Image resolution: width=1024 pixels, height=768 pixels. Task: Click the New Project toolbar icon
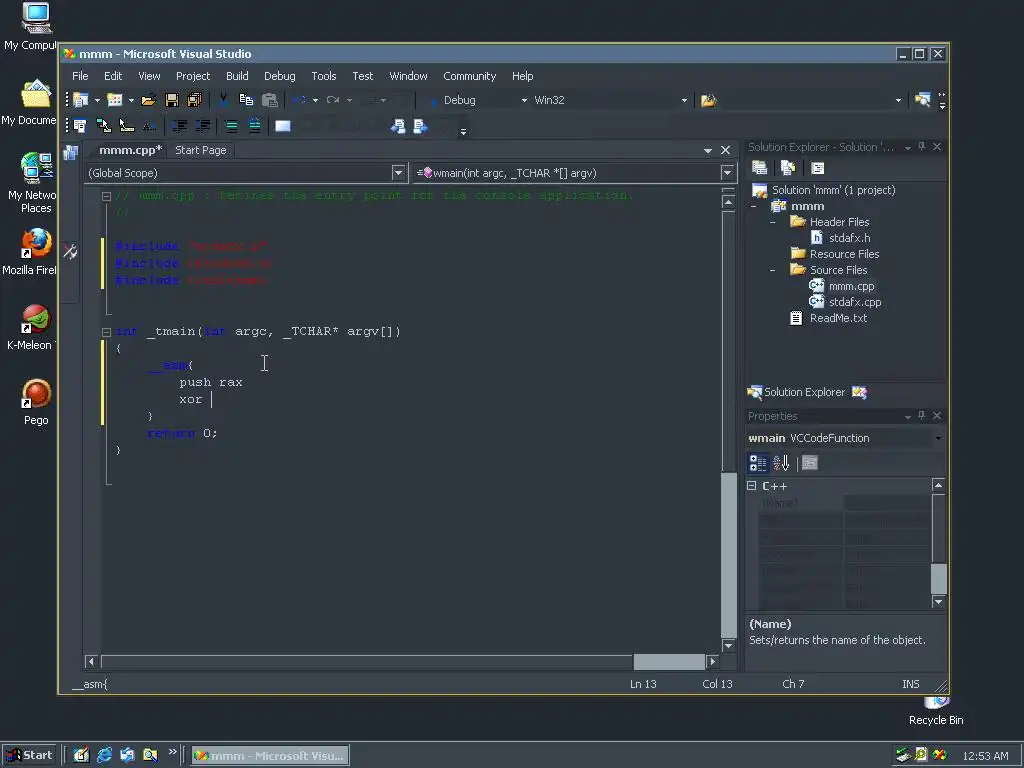click(81, 100)
